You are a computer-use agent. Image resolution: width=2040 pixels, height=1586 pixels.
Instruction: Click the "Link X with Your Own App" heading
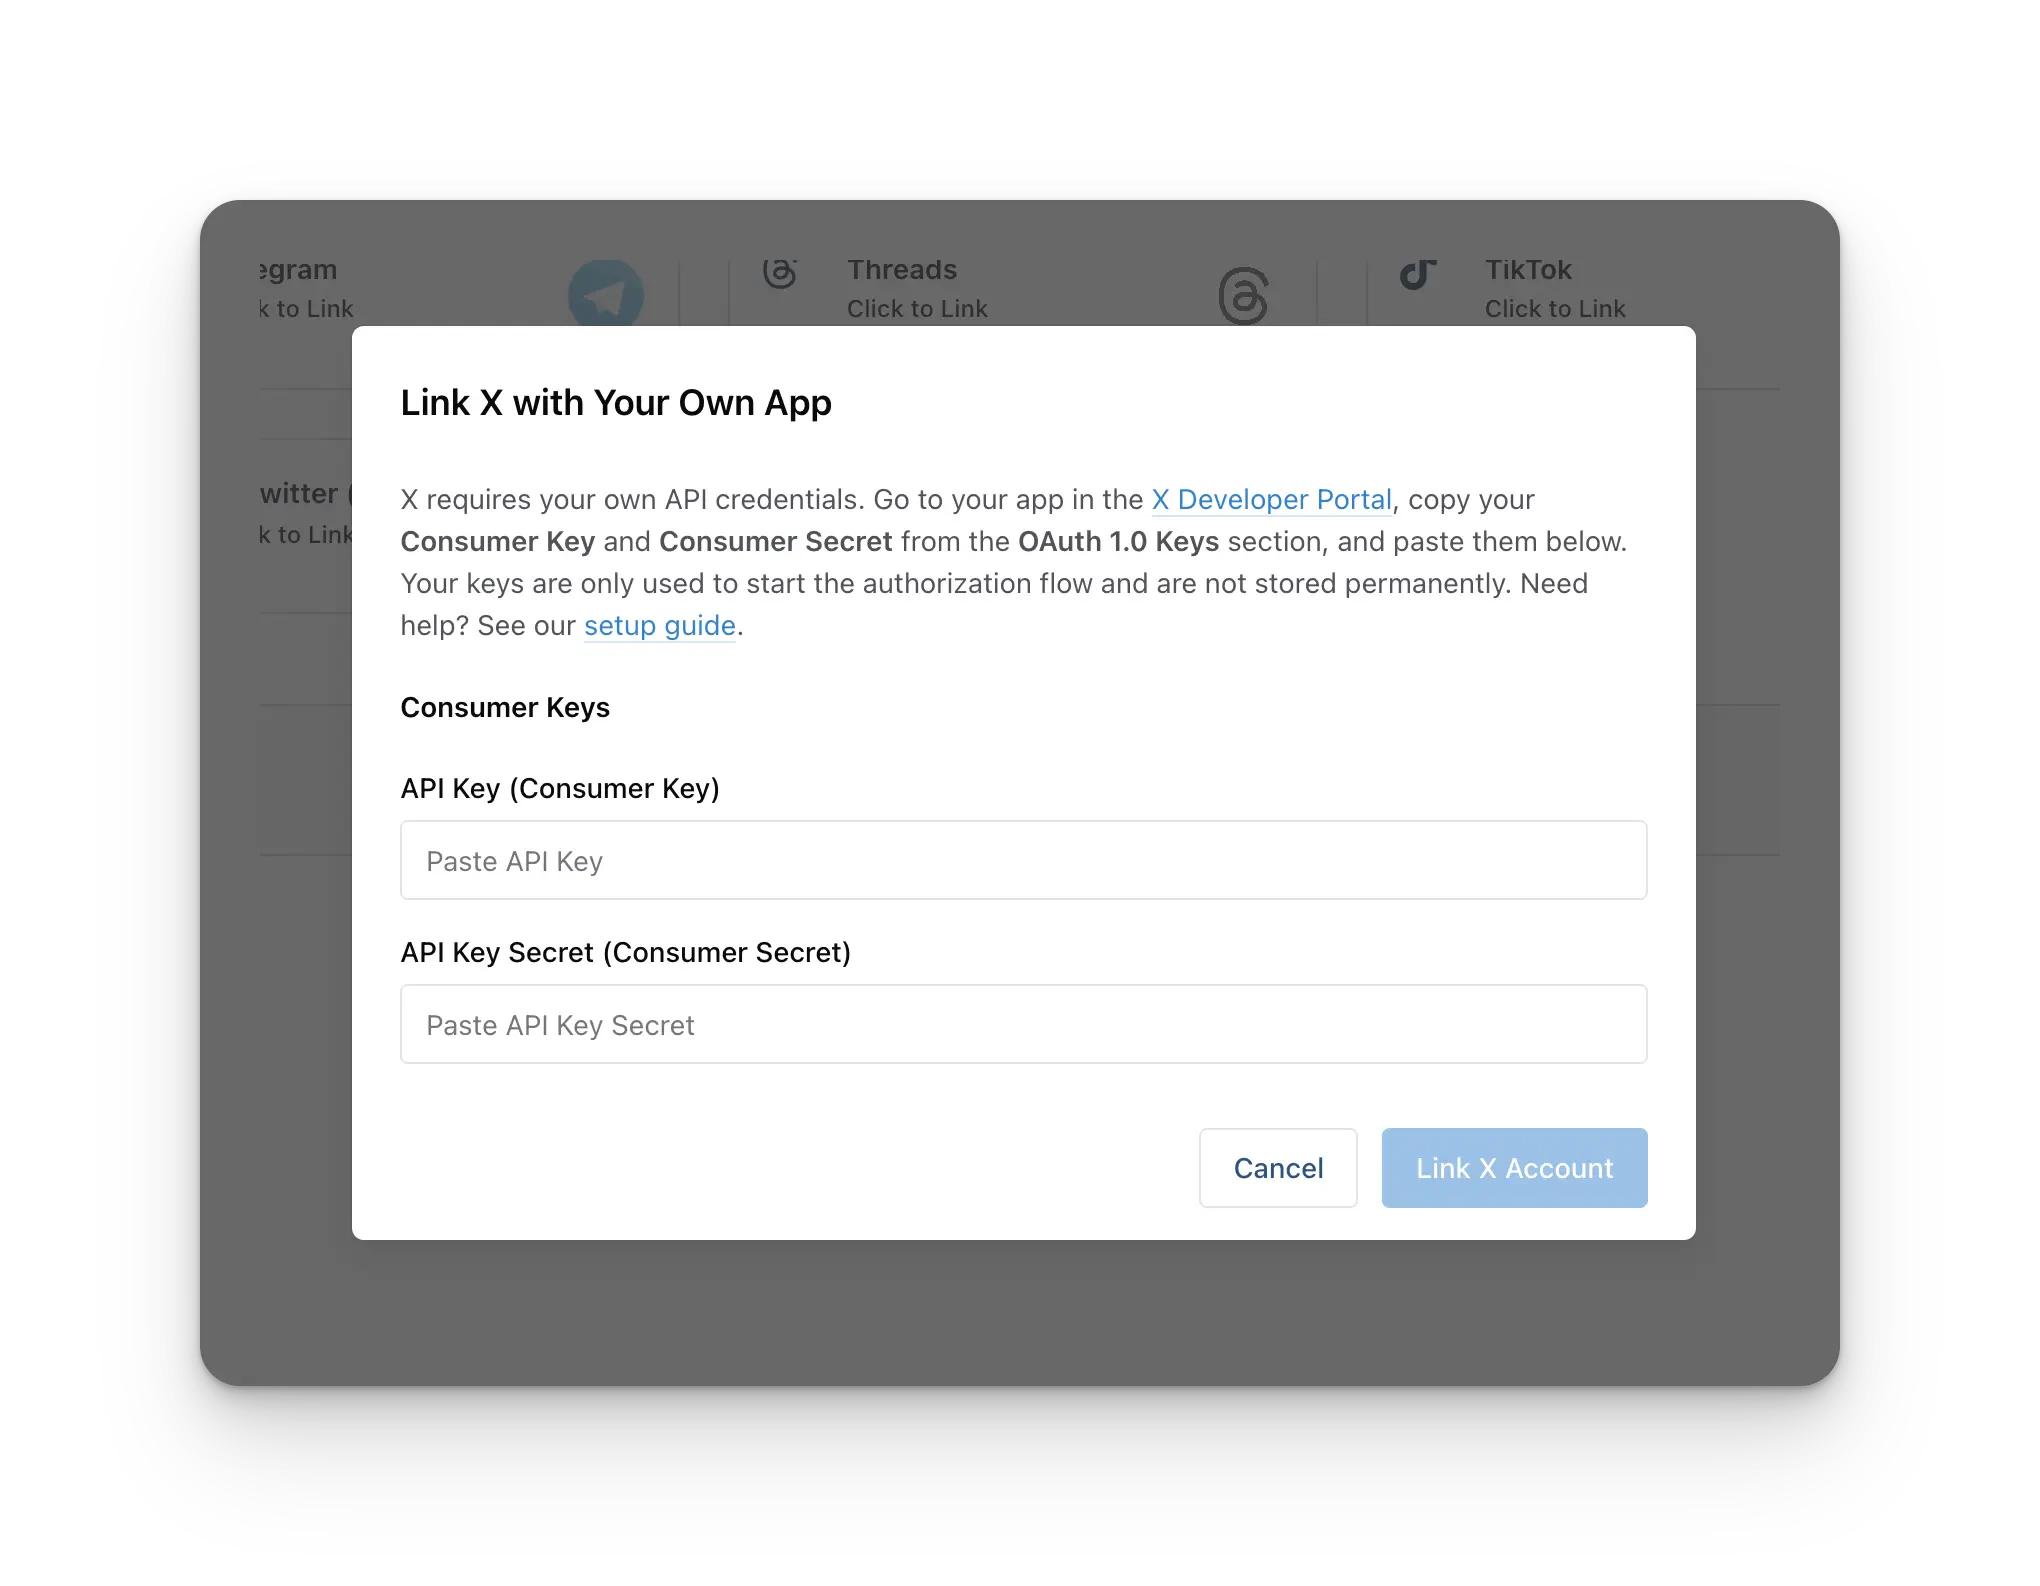pyautogui.click(x=616, y=403)
